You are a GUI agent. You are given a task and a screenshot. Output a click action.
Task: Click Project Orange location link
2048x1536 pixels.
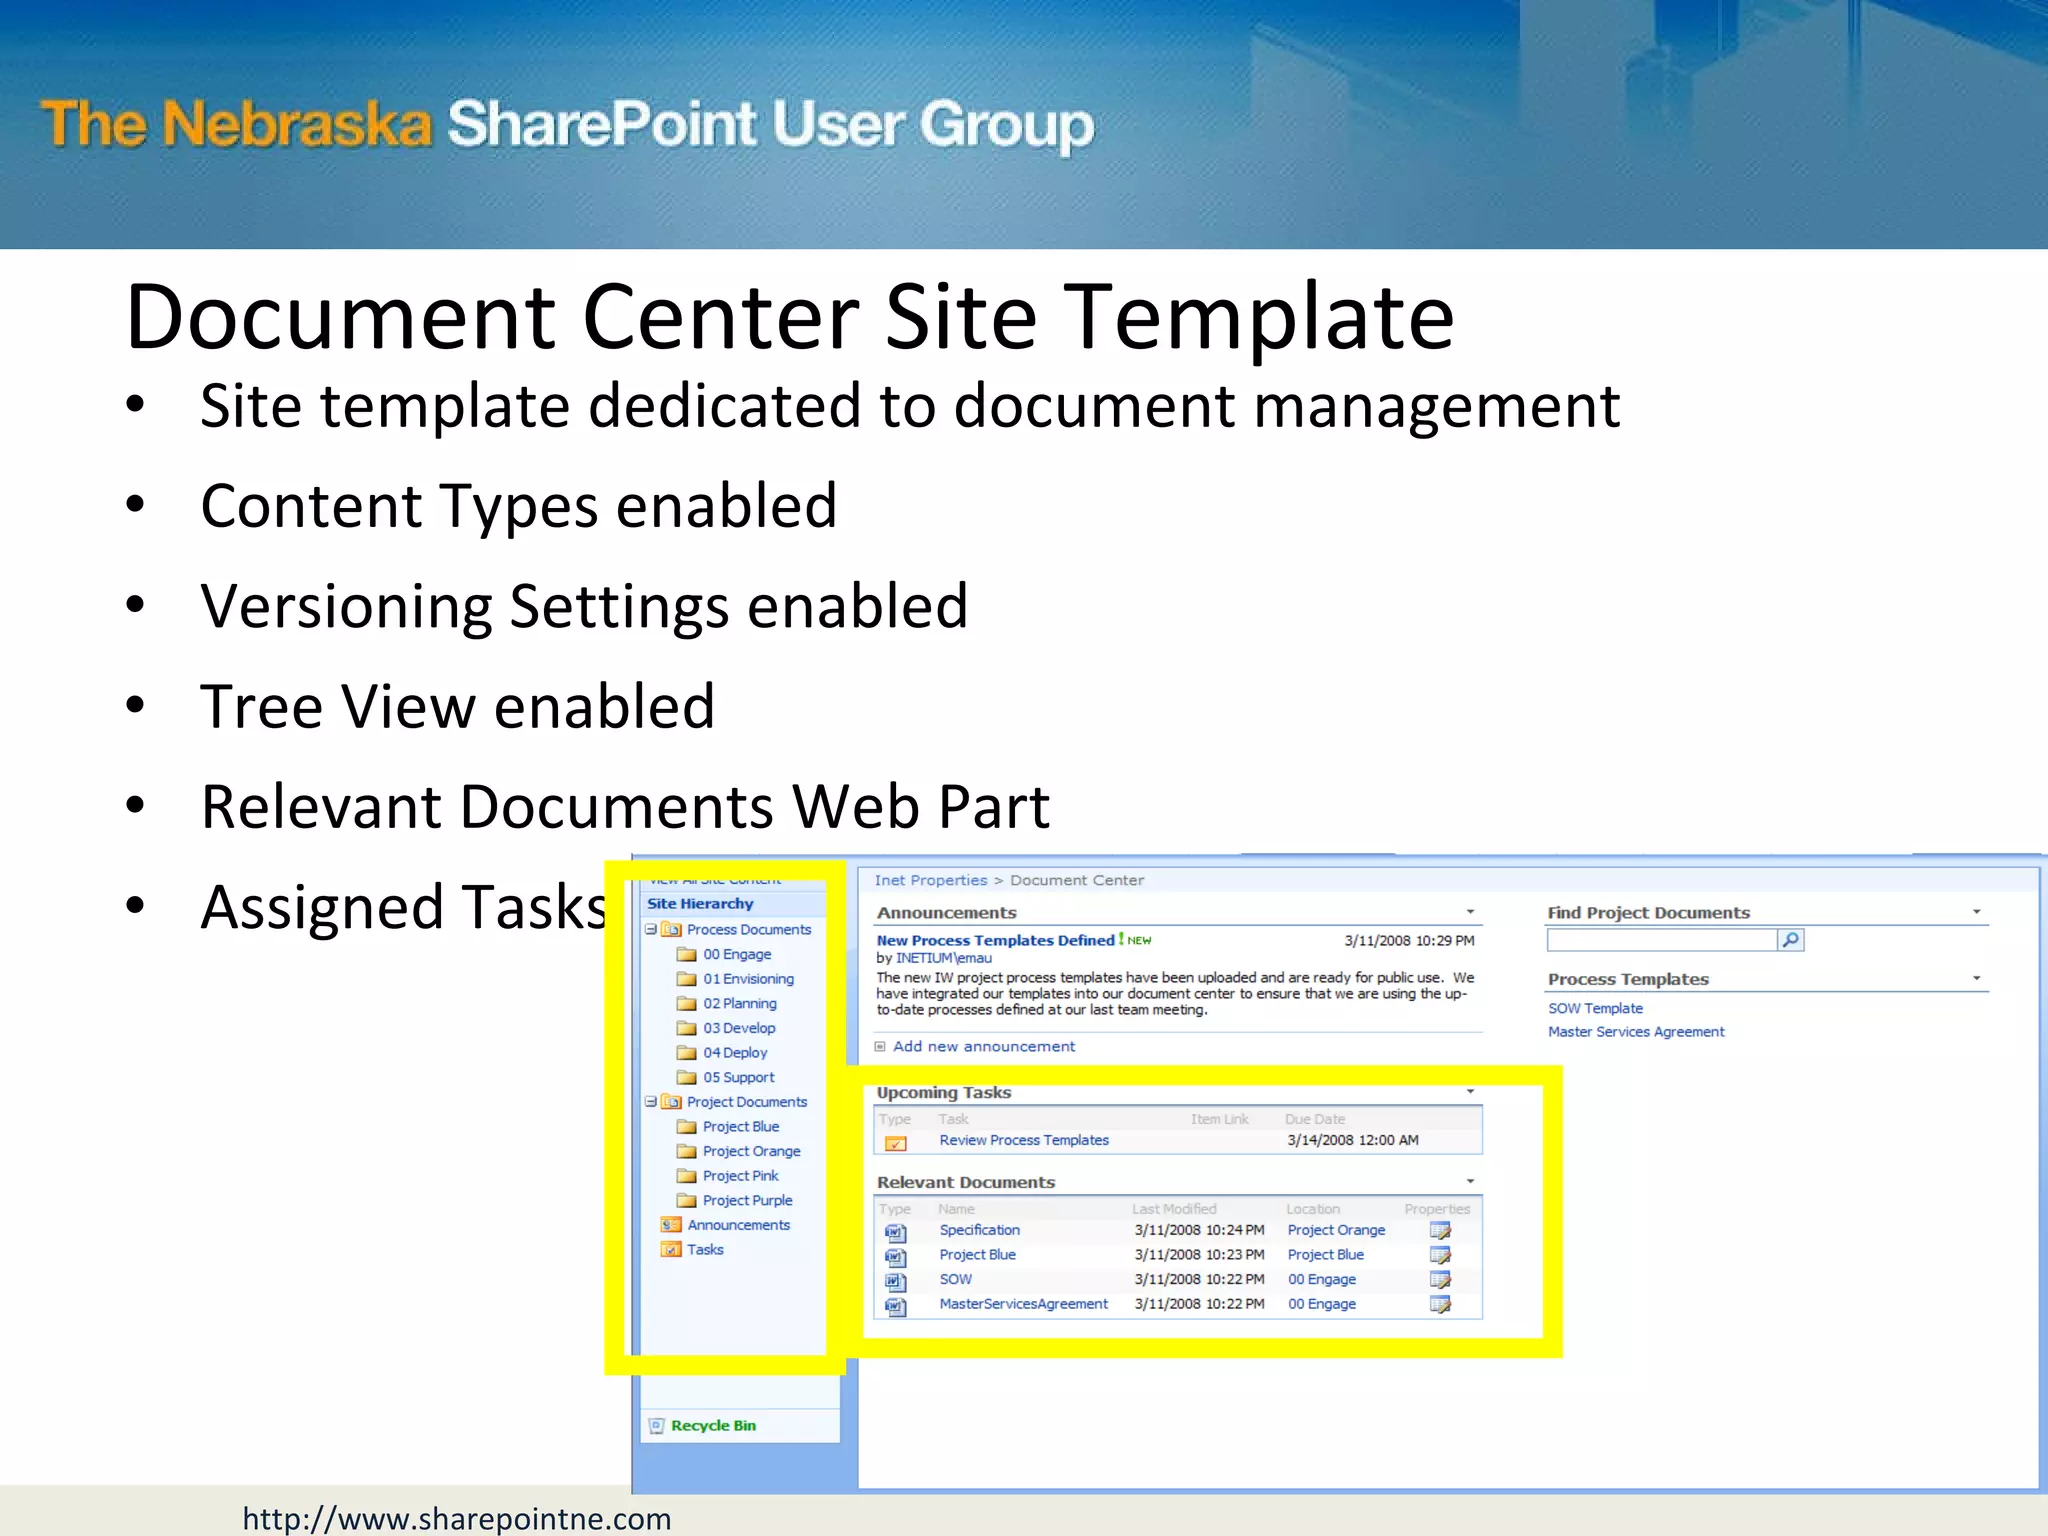click(1336, 1230)
